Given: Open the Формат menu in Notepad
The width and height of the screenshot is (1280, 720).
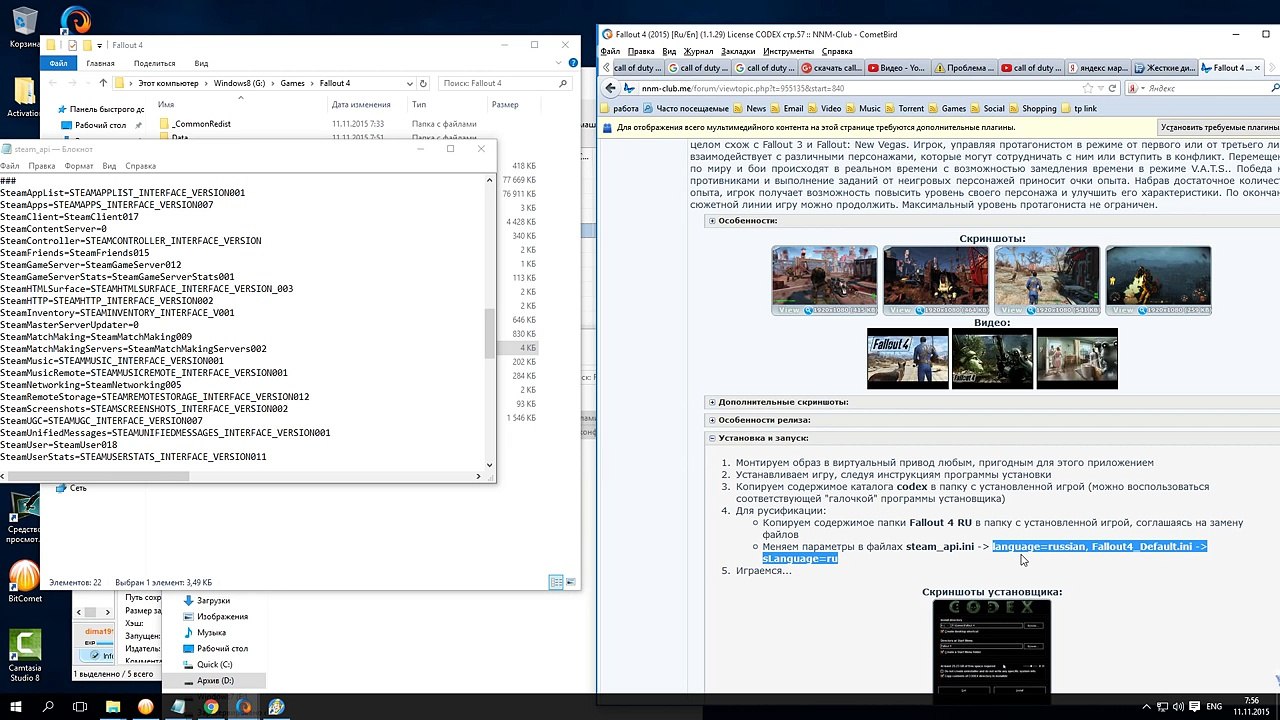Looking at the screenshot, I should pos(78,166).
